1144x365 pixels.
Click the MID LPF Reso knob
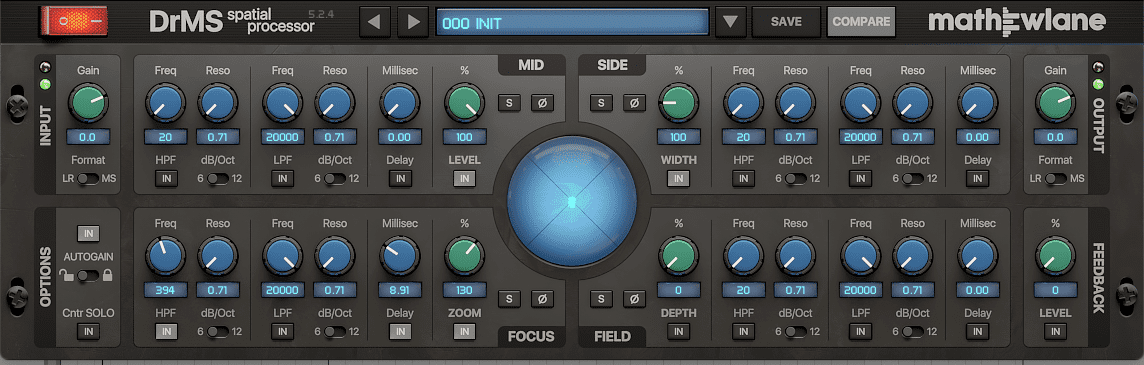[335, 103]
